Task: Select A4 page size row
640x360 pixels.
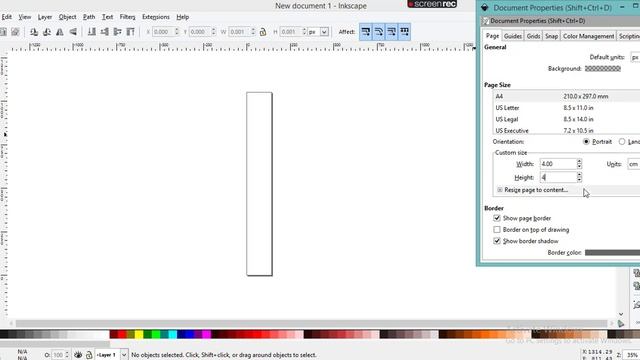Action: pos(567,96)
